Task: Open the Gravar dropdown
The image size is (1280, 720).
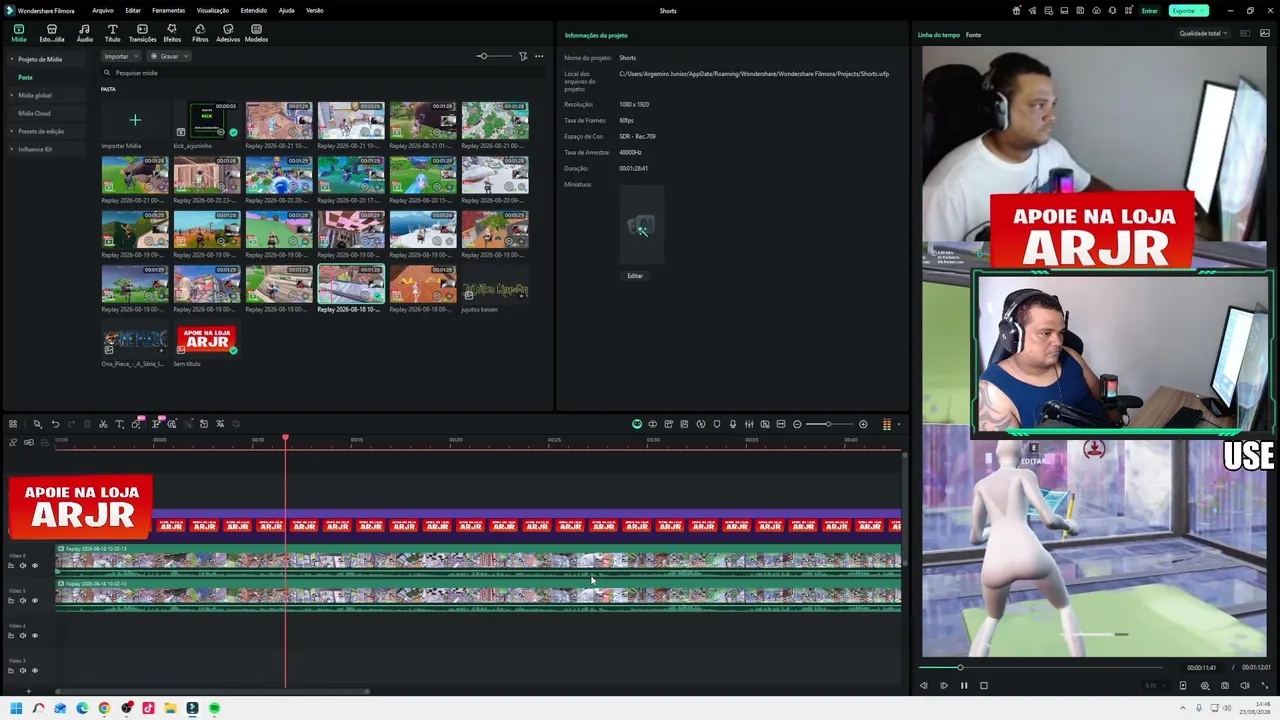Action: pyautogui.click(x=170, y=56)
